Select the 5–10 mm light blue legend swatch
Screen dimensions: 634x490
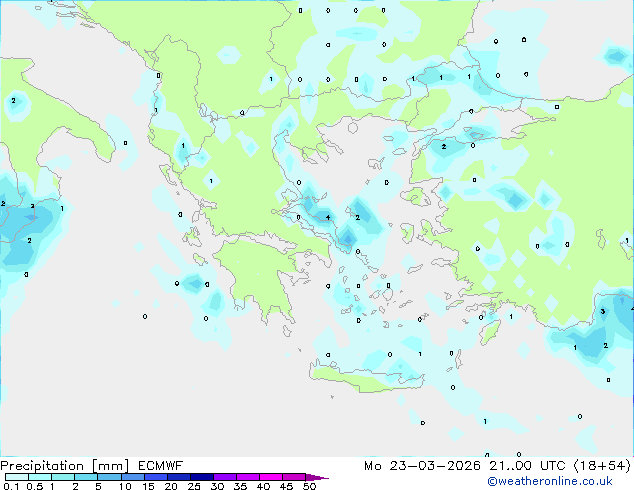110,477
